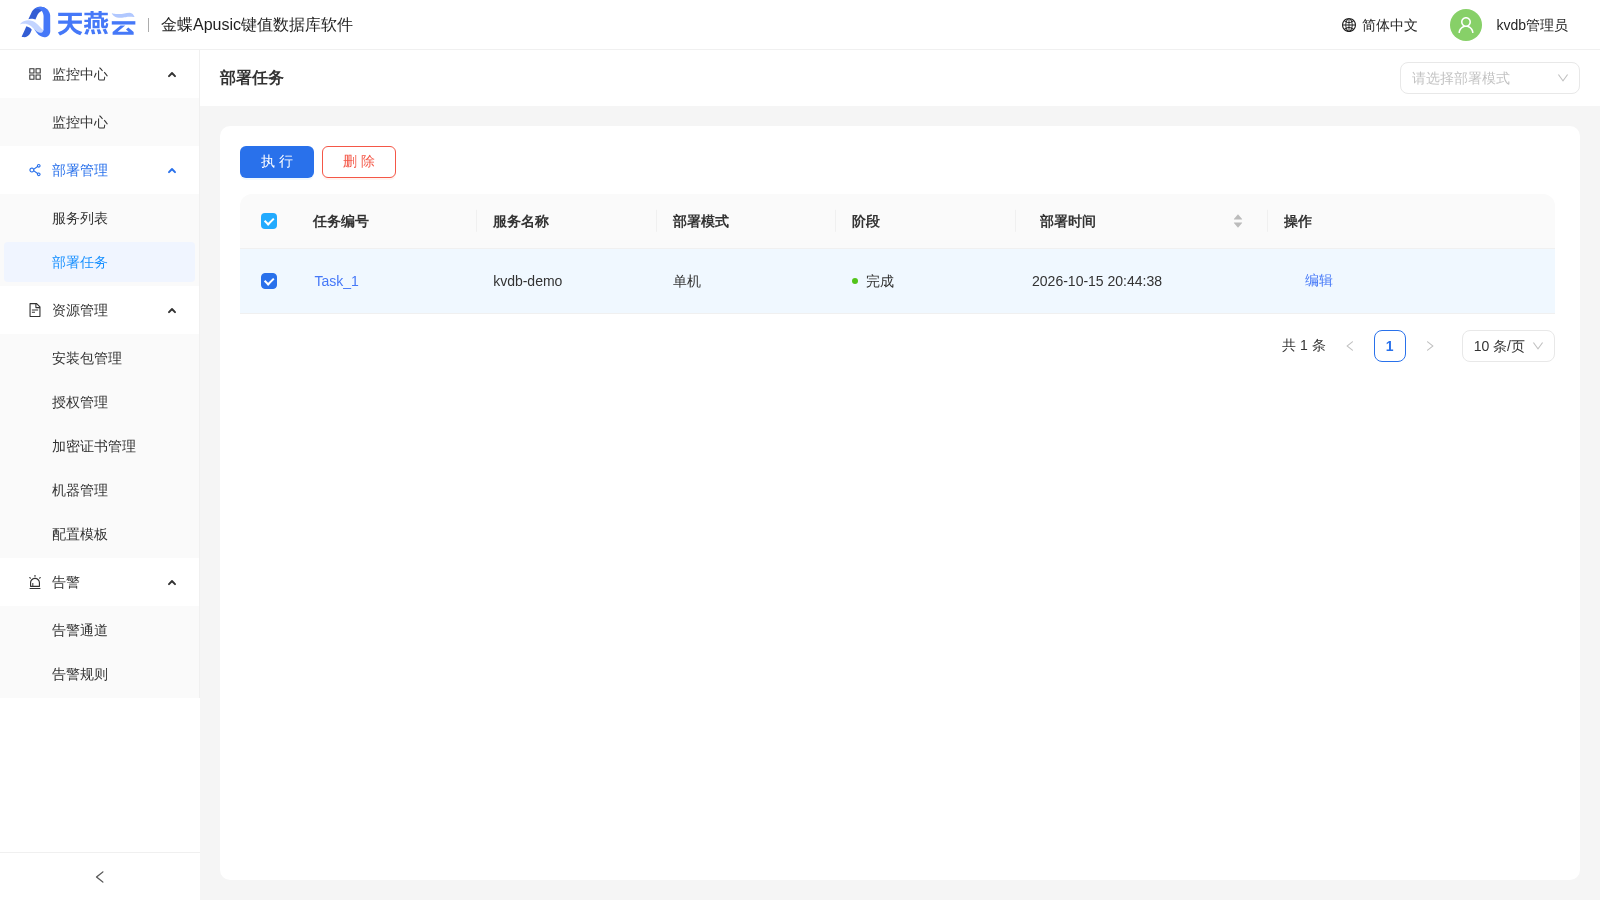Click the kvdb管理员 username

(1532, 25)
